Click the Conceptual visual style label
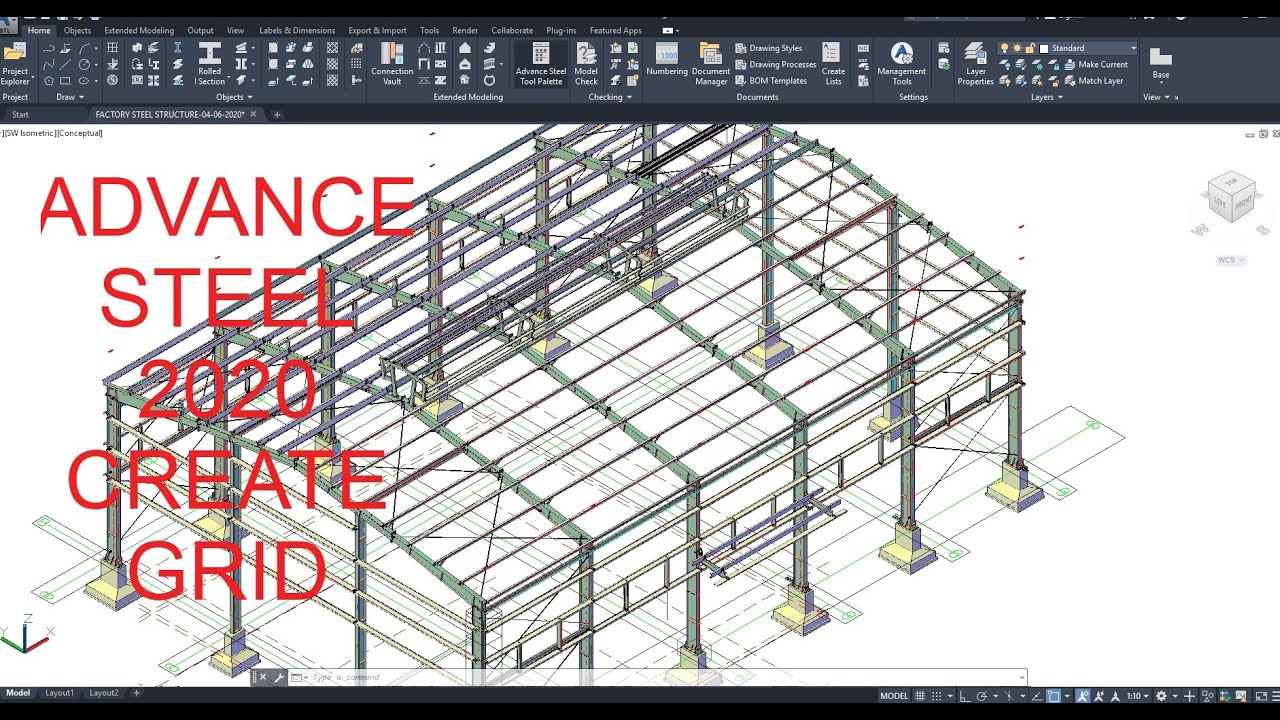This screenshot has width=1280, height=720. click(80, 133)
